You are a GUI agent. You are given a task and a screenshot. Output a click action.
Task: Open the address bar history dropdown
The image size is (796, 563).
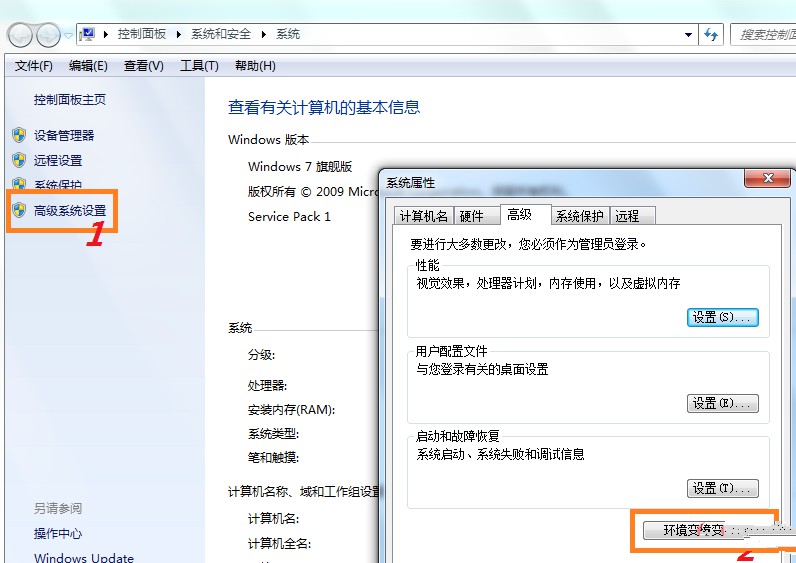[x=688, y=35]
